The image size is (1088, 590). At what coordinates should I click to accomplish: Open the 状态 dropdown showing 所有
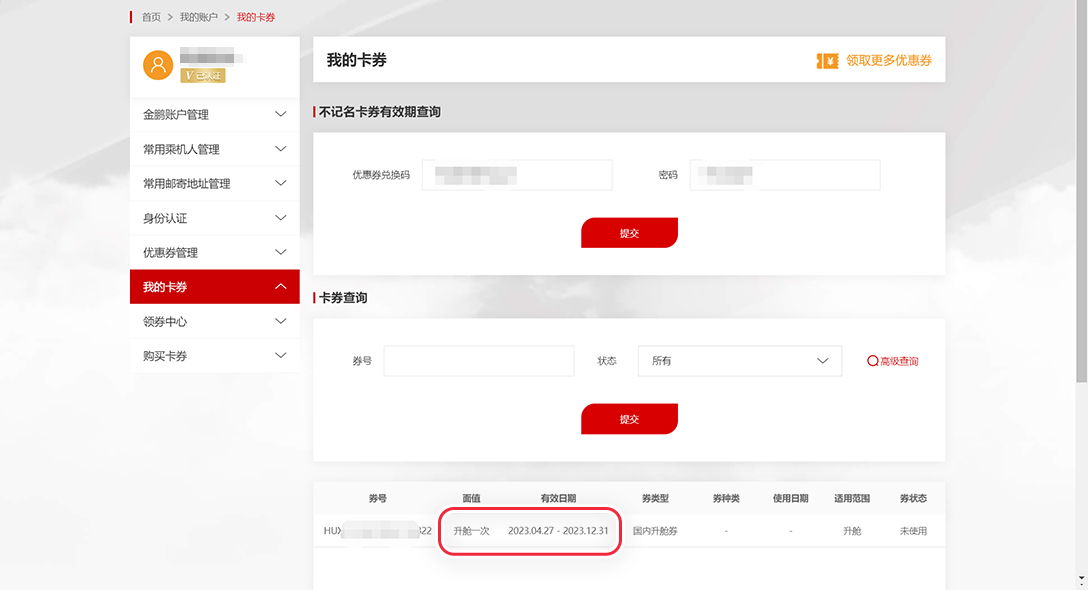click(739, 361)
